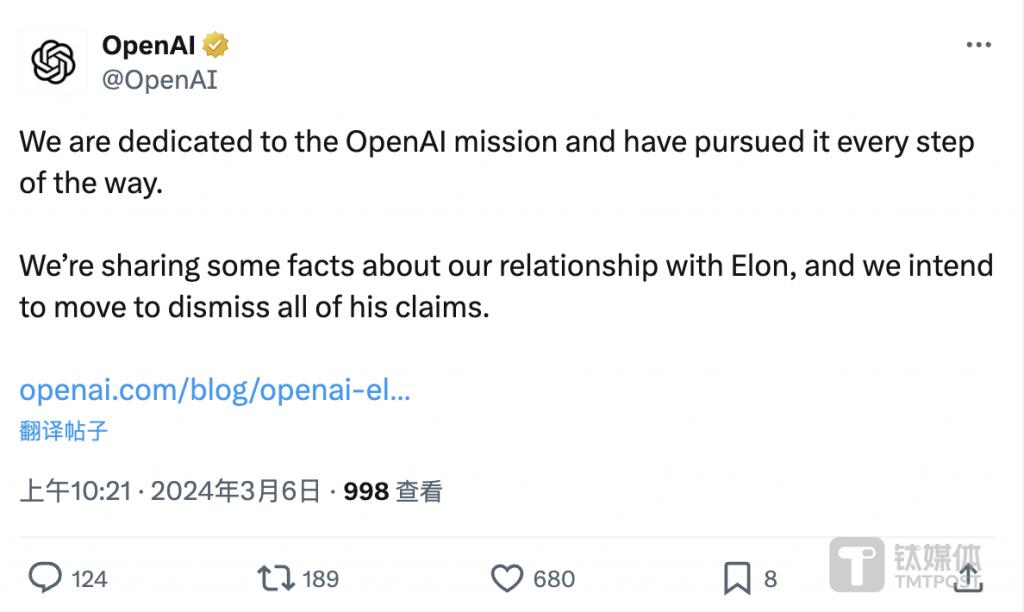Click the 189 reposts count
Screen dimensions: 1024x612
pos(320,578)
